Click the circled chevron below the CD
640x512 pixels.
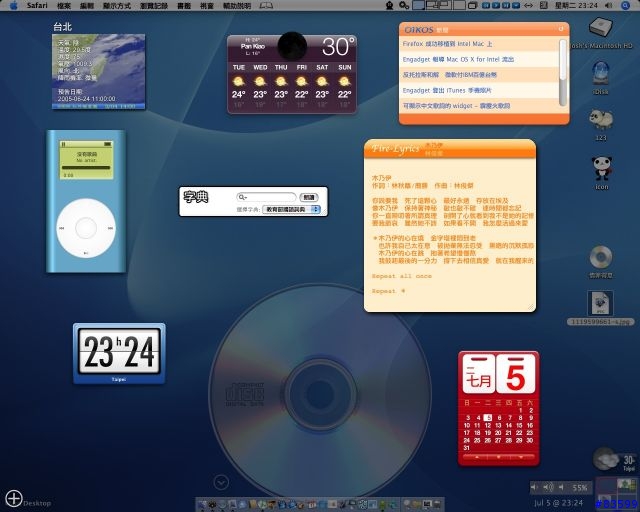coord(221,483)
